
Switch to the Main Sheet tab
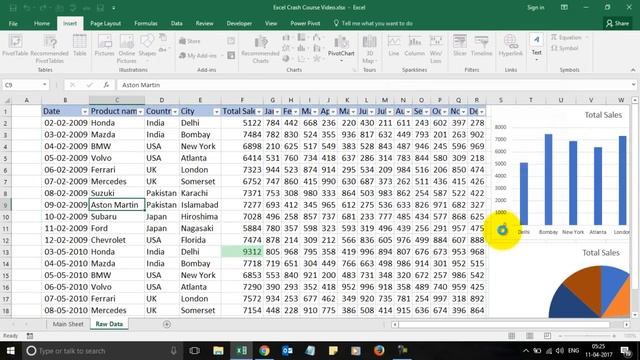tap(68, 324)
